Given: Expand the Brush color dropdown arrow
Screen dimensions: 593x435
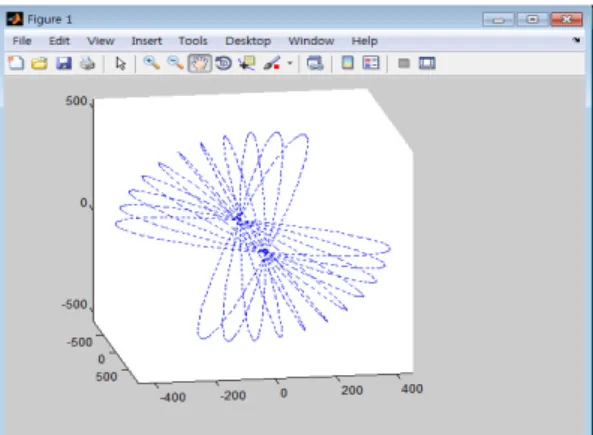Looking at the screenshot, I should tap(290, 63).
